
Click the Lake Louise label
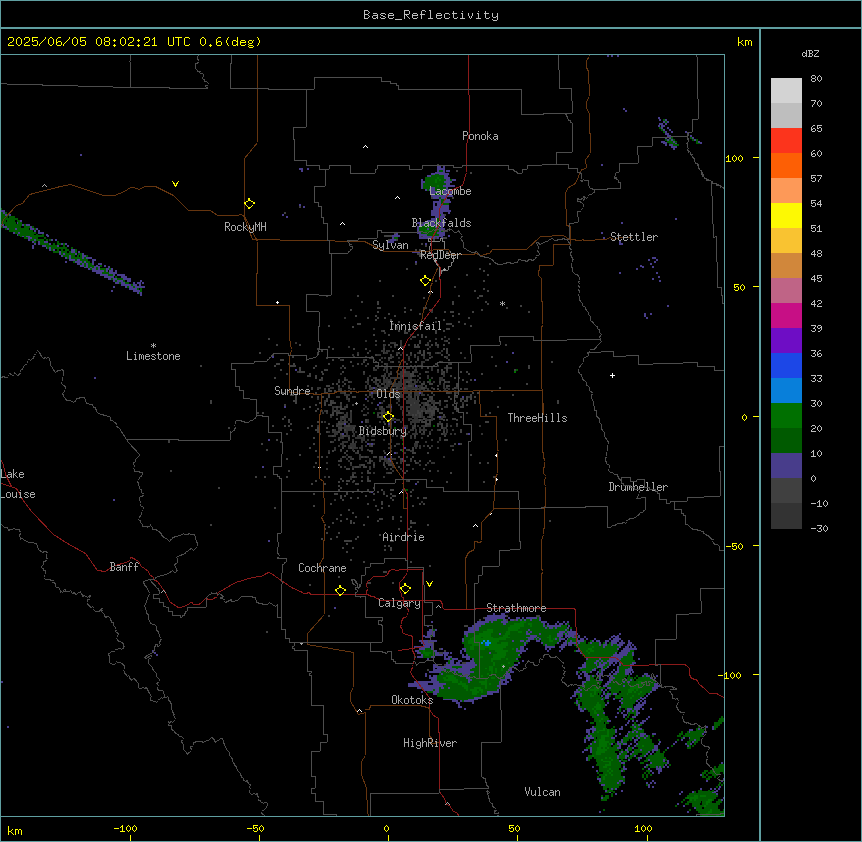pyautogui.click(x=18, y=484)
